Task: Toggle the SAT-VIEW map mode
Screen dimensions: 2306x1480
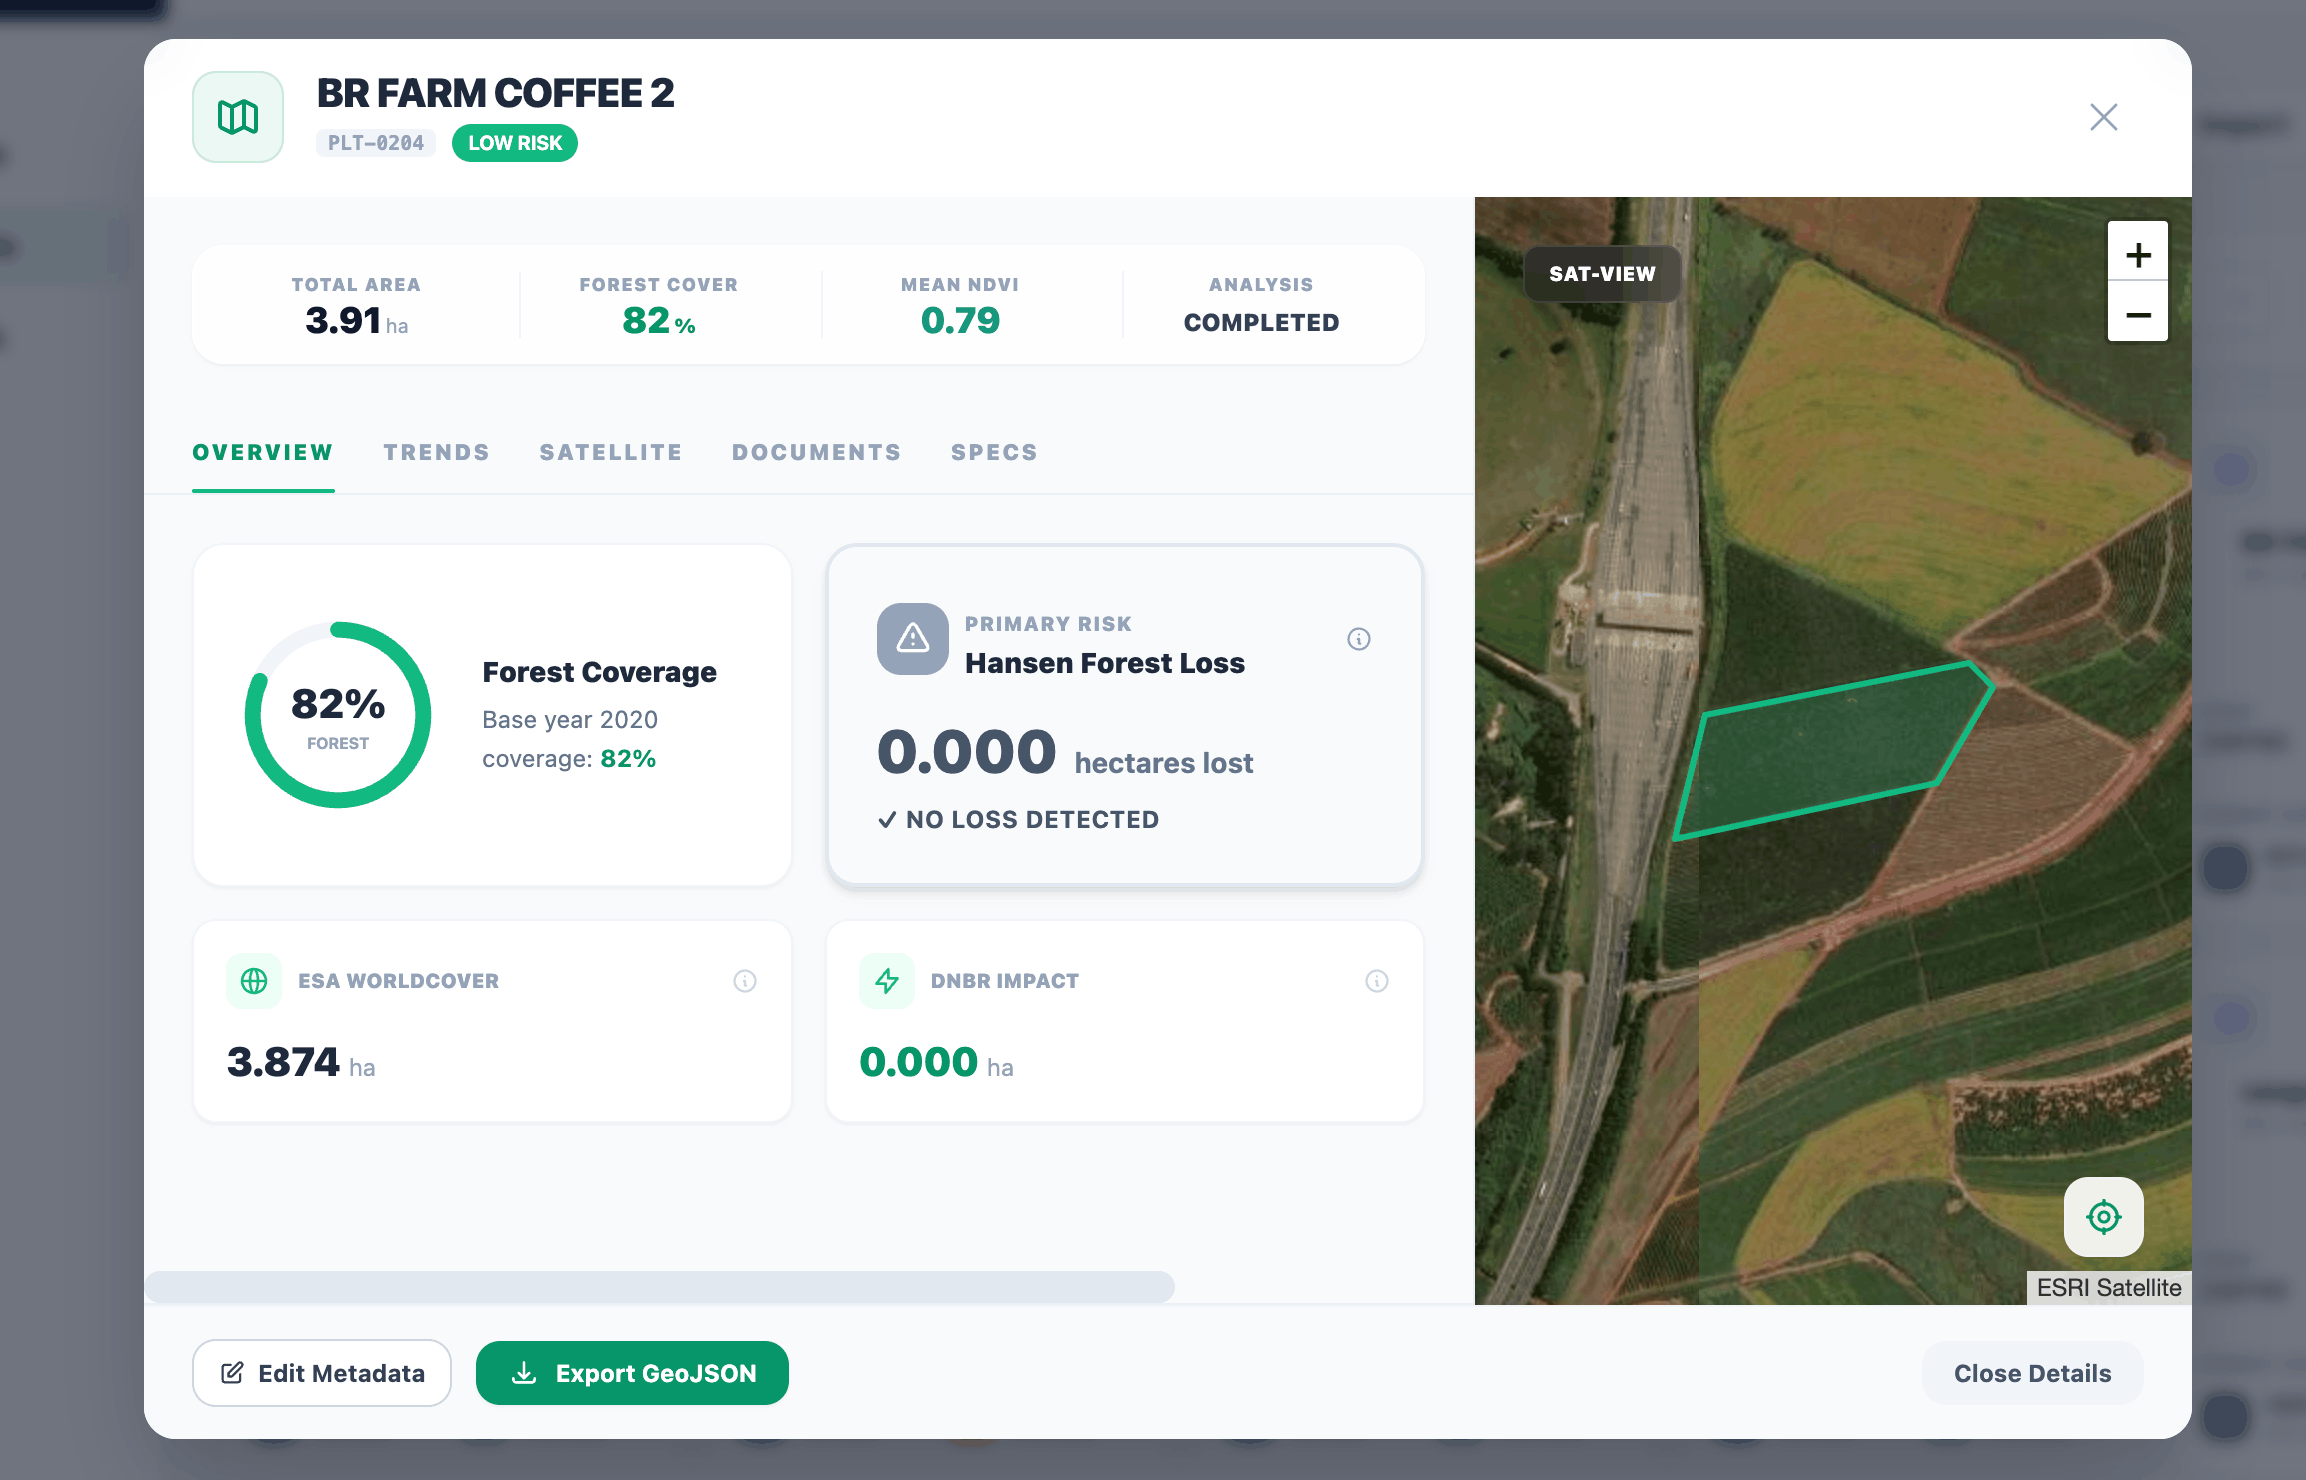Action: [1601, 273]
